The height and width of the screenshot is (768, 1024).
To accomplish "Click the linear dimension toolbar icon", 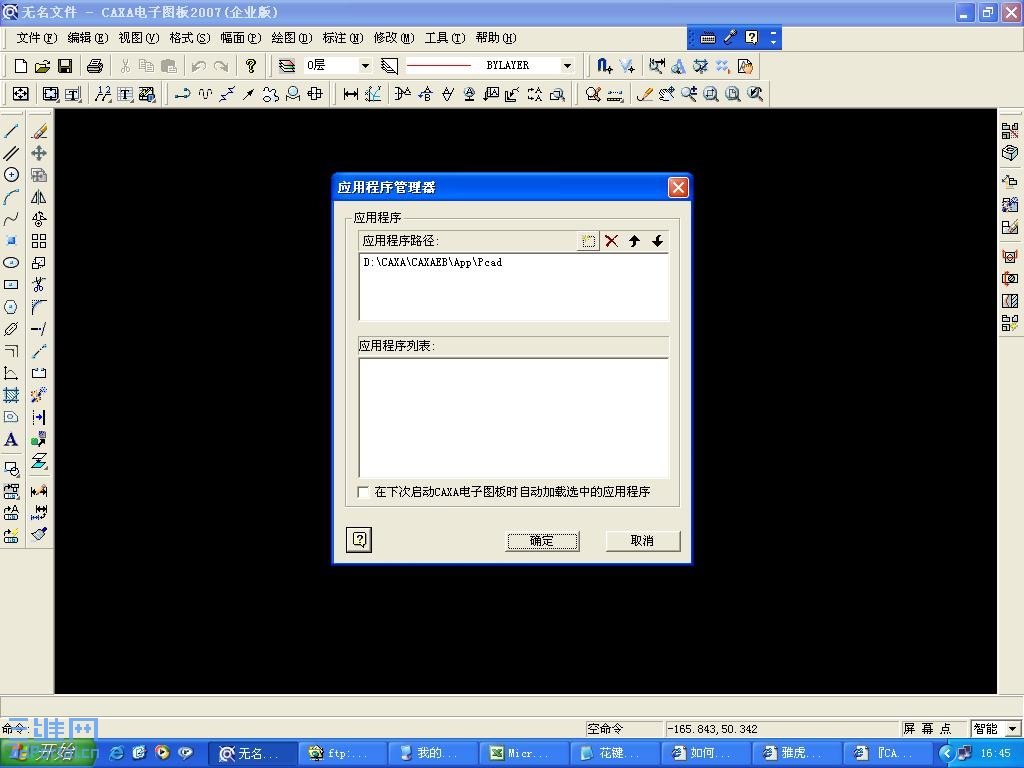I will [x=351, y=94].
